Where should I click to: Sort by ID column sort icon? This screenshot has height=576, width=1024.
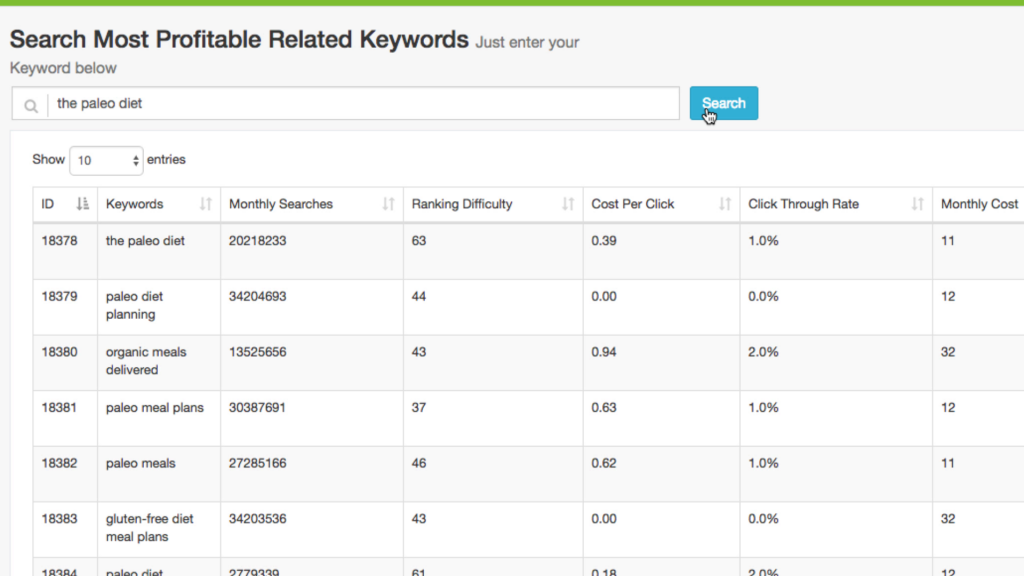[83, 204]
